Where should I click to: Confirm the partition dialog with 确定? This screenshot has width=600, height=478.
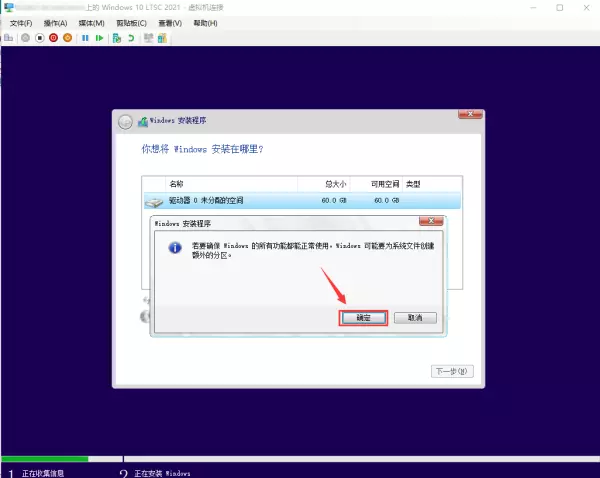[x=364, y=318]
